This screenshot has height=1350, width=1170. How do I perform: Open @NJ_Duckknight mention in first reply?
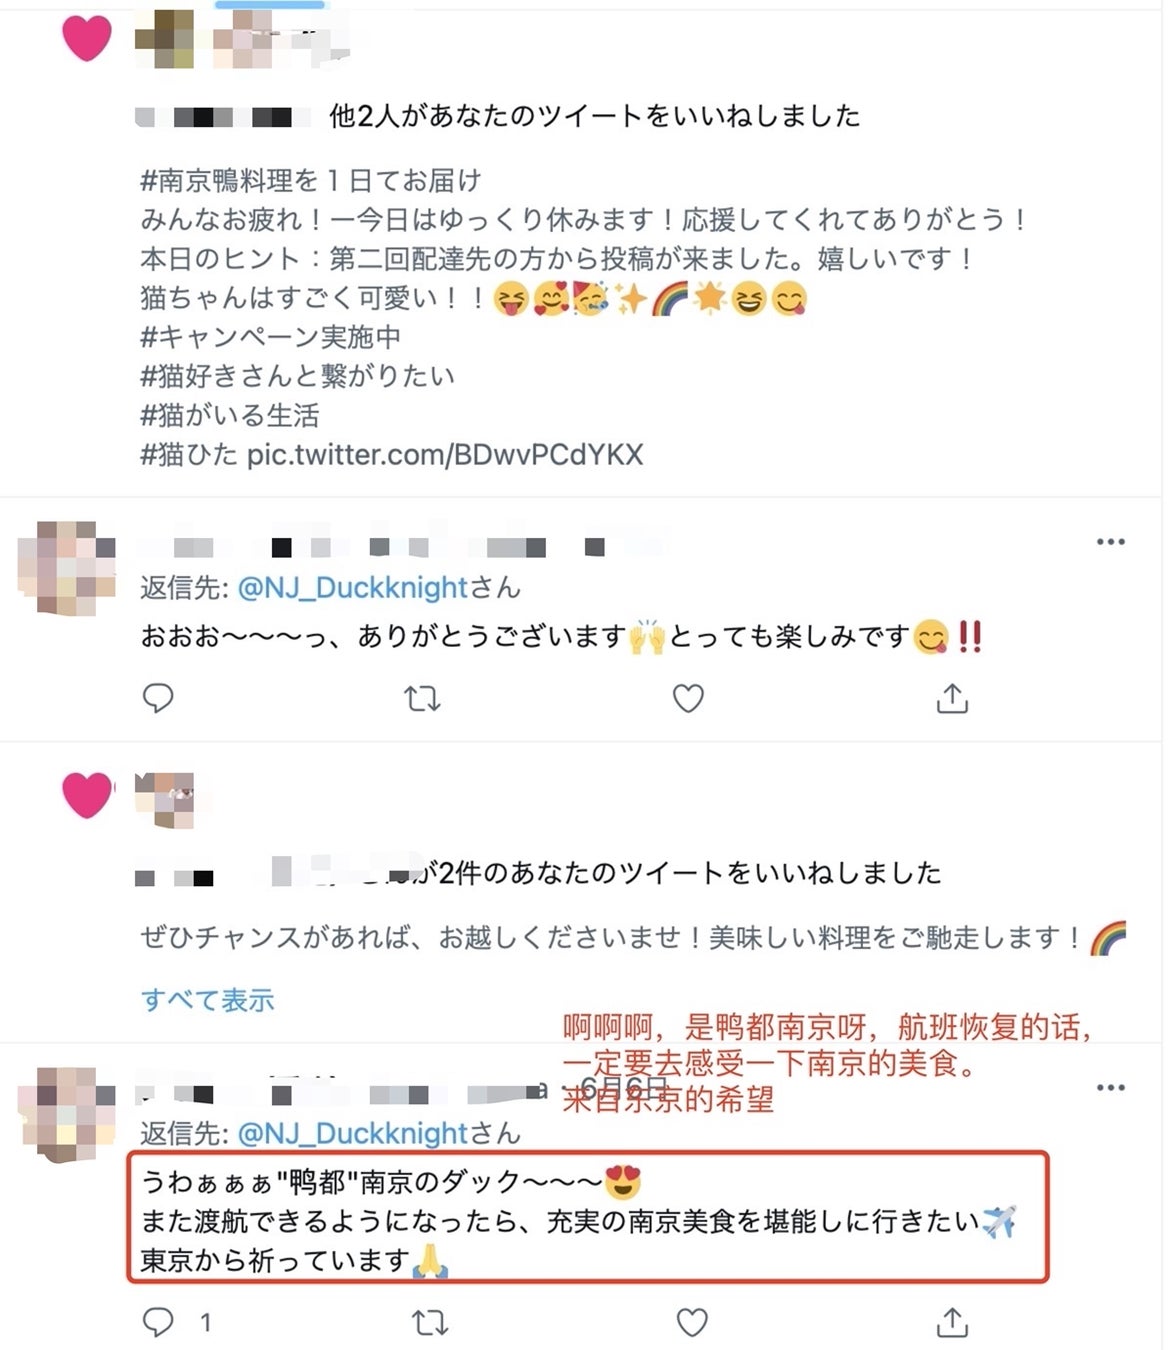coord(353,588)
